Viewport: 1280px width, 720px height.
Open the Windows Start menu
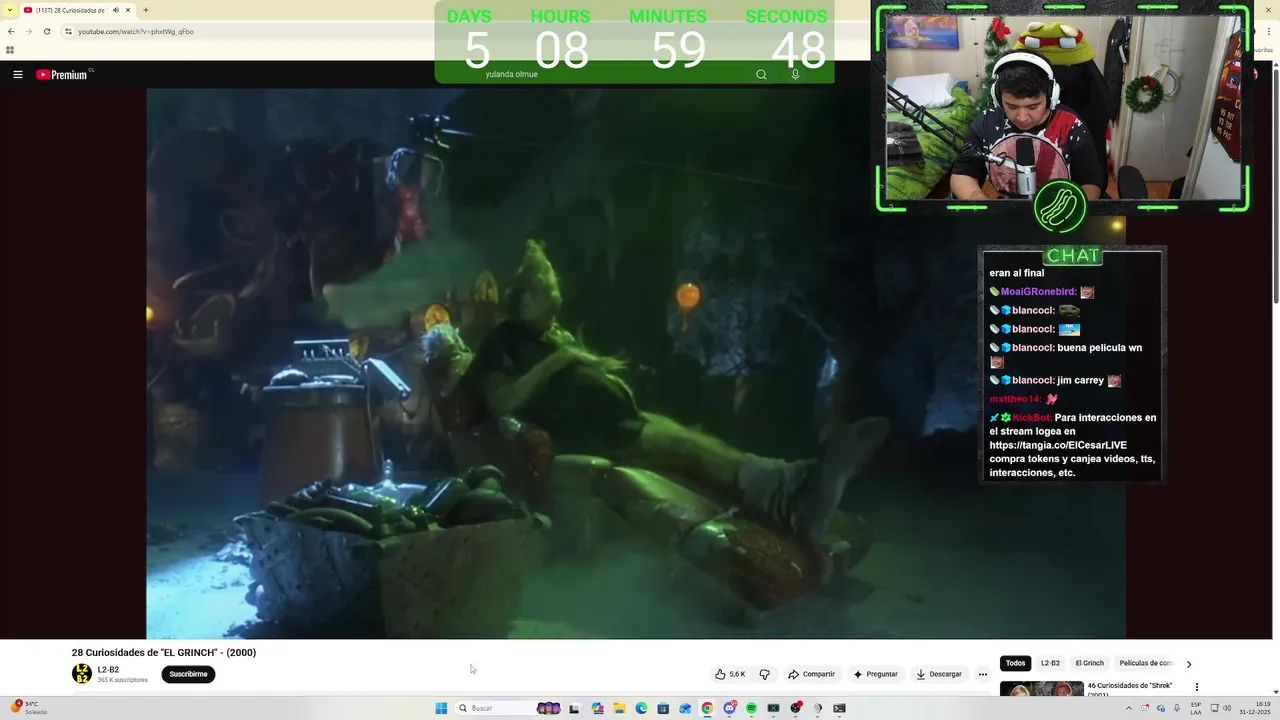(x=441, y=708)
